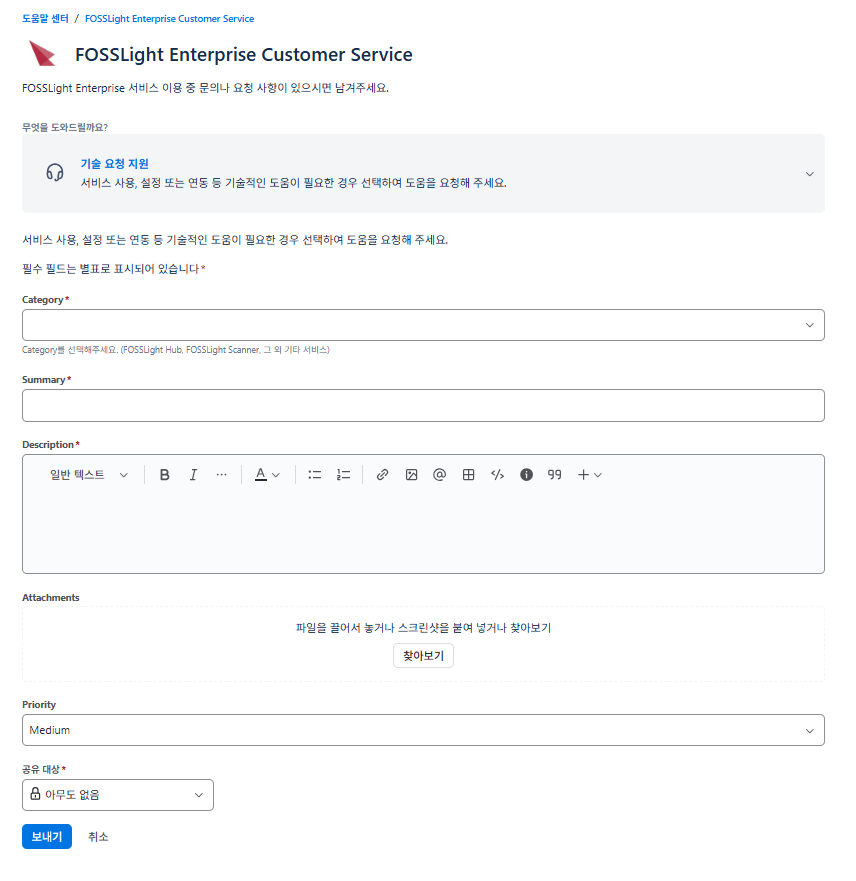Click the FOSSLight Enterprise Customer Service heading

point(244,55)
